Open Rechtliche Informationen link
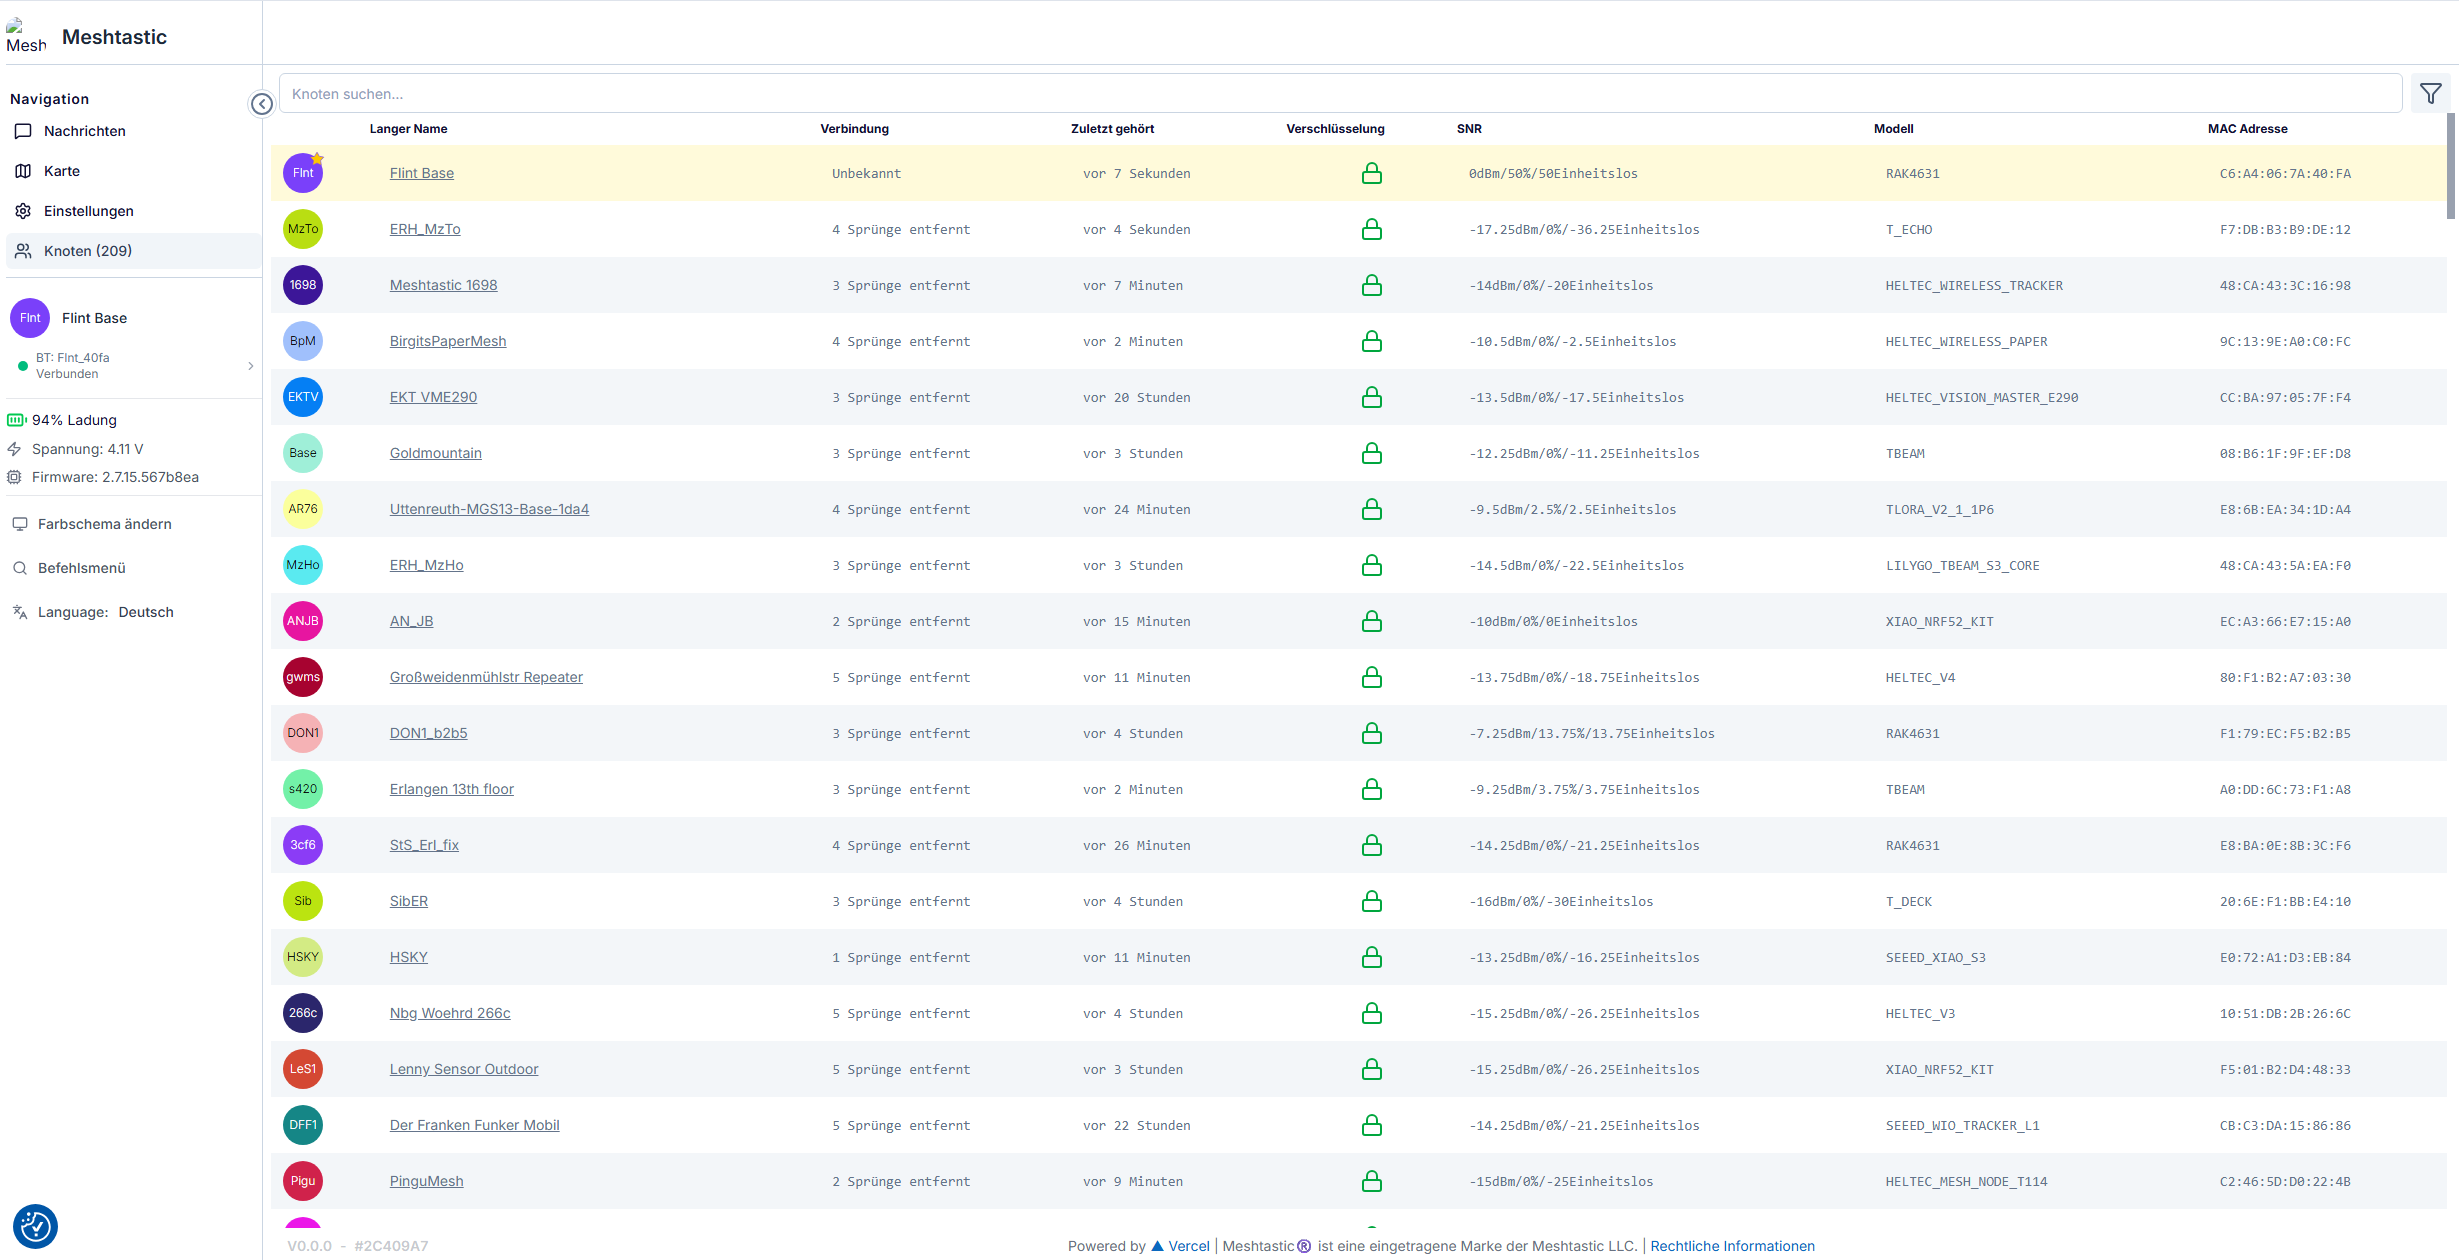Viewport: 2459px width, 1260px height. (x=1732, y=1246)
